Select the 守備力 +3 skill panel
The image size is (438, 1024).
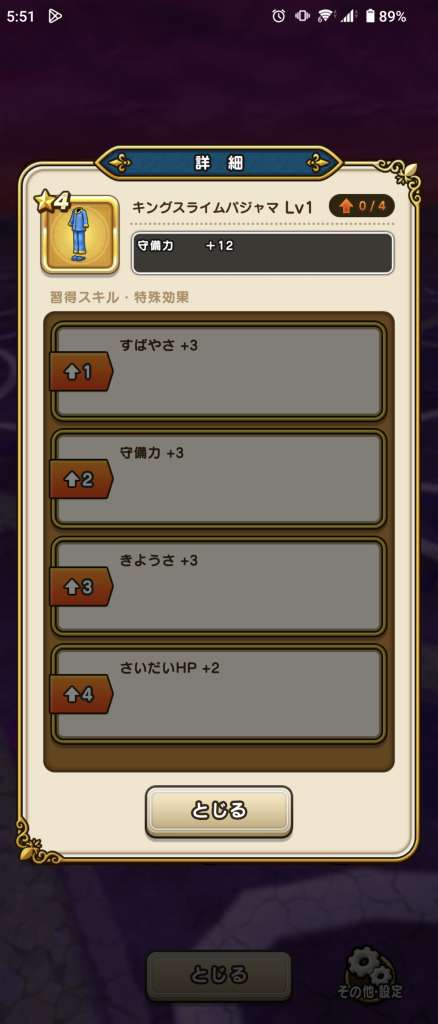click(219, 479)
